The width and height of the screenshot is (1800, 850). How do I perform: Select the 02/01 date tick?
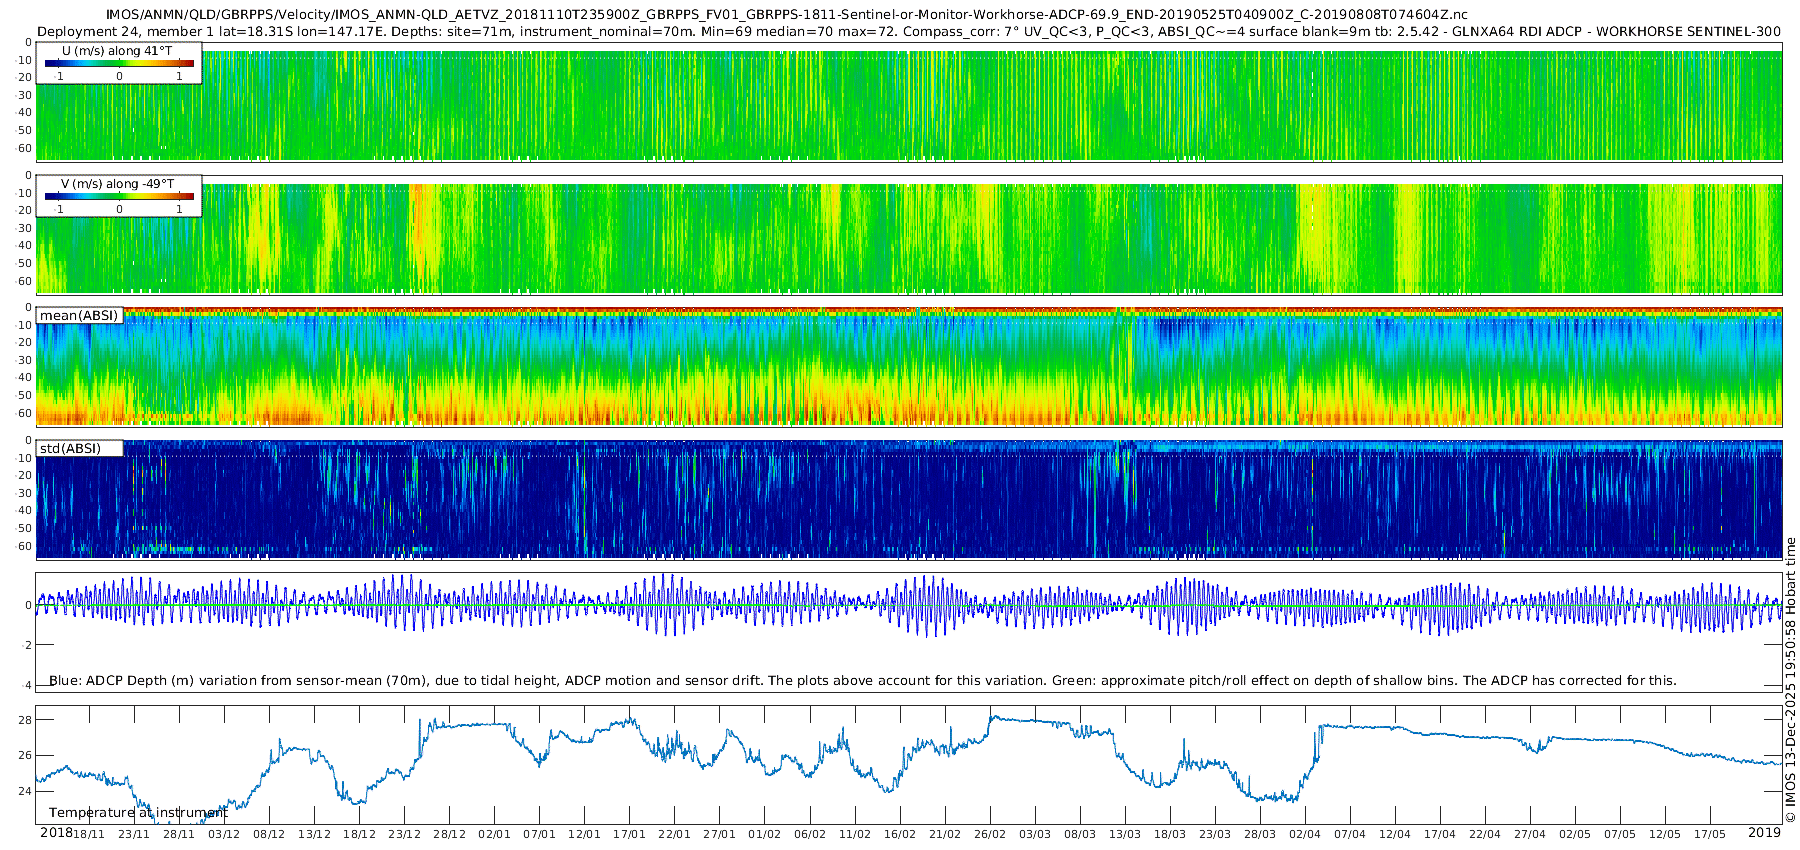point(494,834)
